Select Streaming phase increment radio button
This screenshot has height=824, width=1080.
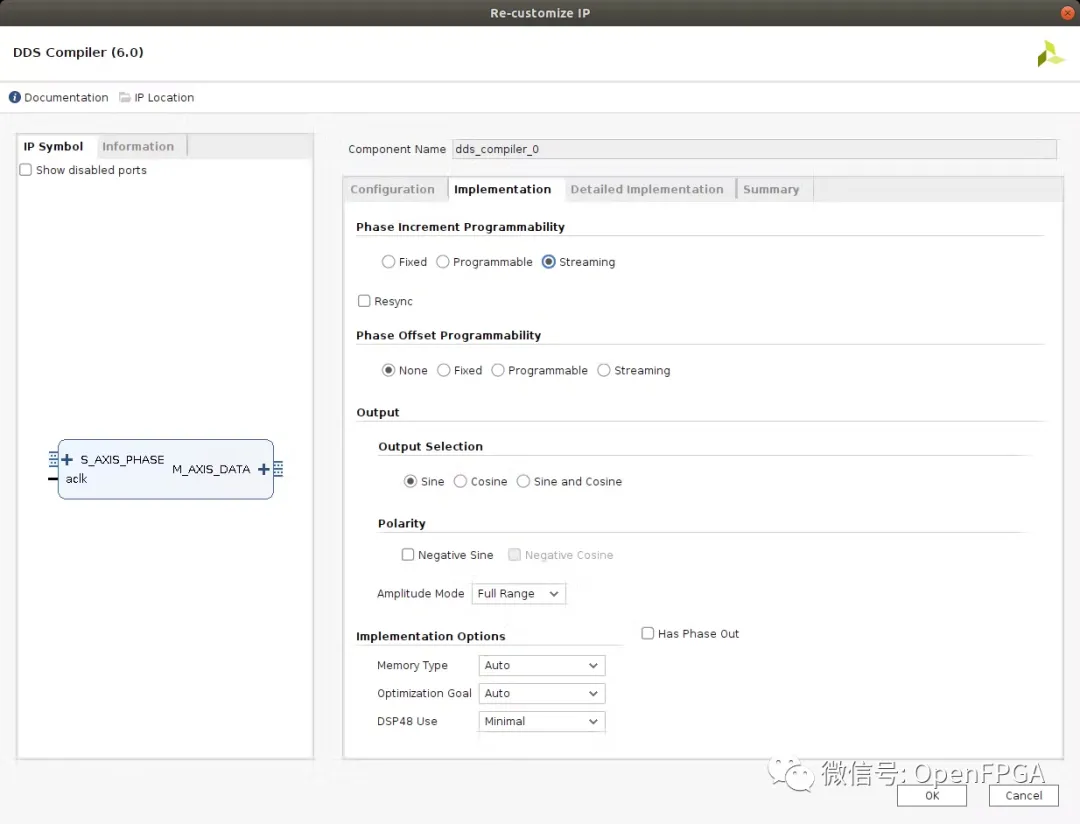pyautogui.click(x=548, y=262)
